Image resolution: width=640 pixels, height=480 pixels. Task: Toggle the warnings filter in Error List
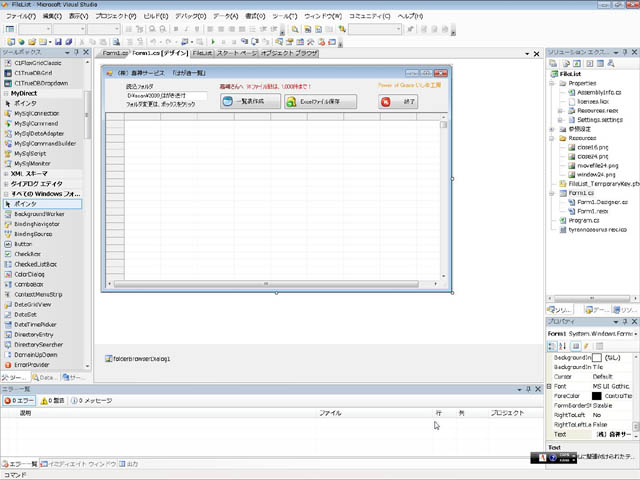pos(52,401)
